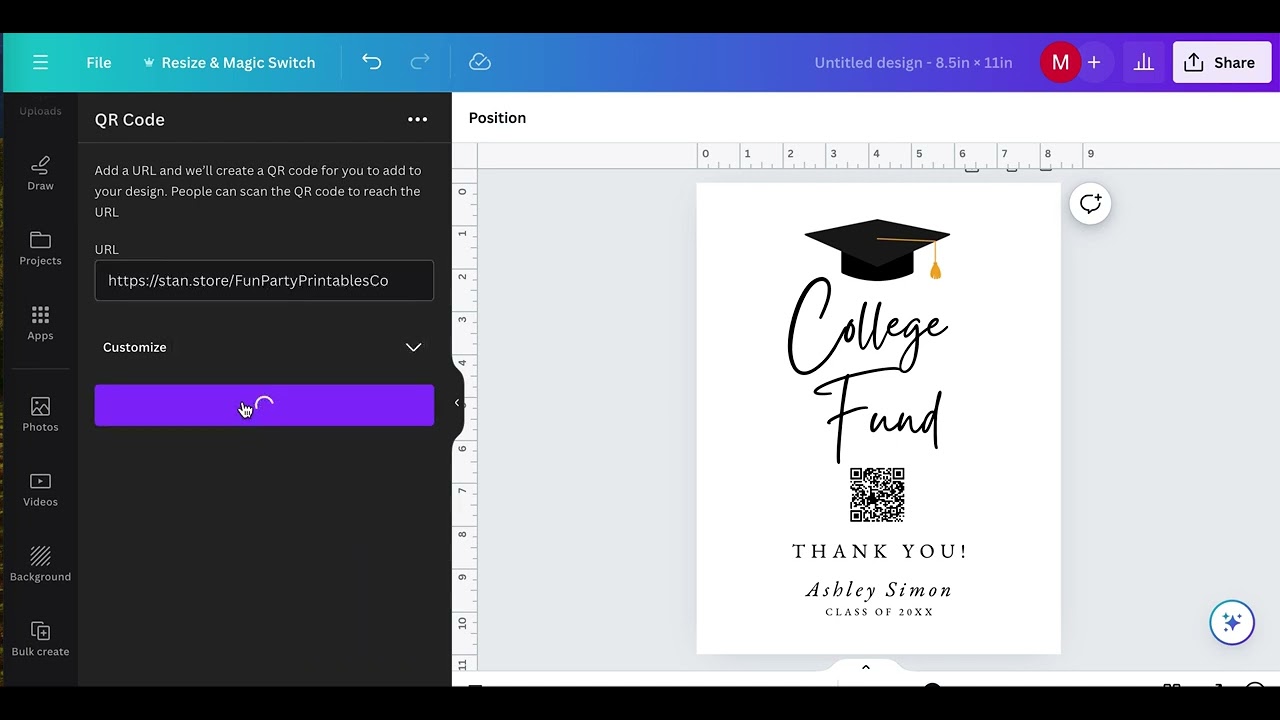Click the QR code URL field

[264, 281]
